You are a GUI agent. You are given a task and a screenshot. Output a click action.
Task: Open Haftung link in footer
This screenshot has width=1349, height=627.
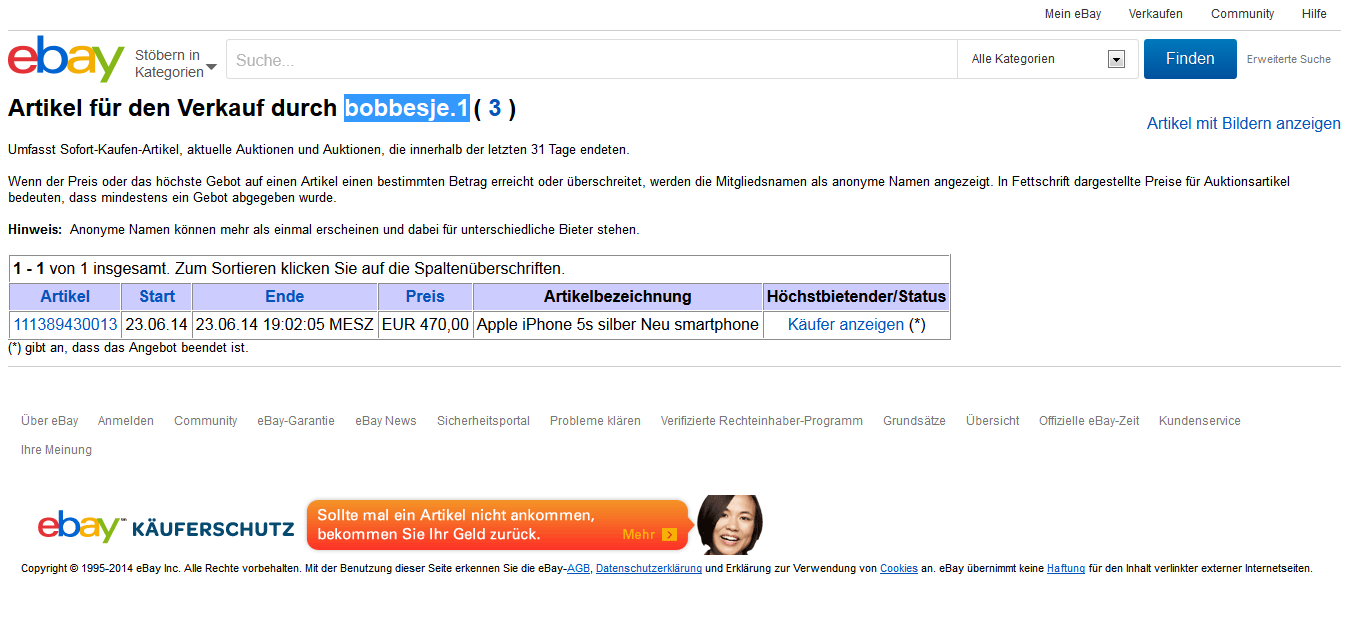1066,569
